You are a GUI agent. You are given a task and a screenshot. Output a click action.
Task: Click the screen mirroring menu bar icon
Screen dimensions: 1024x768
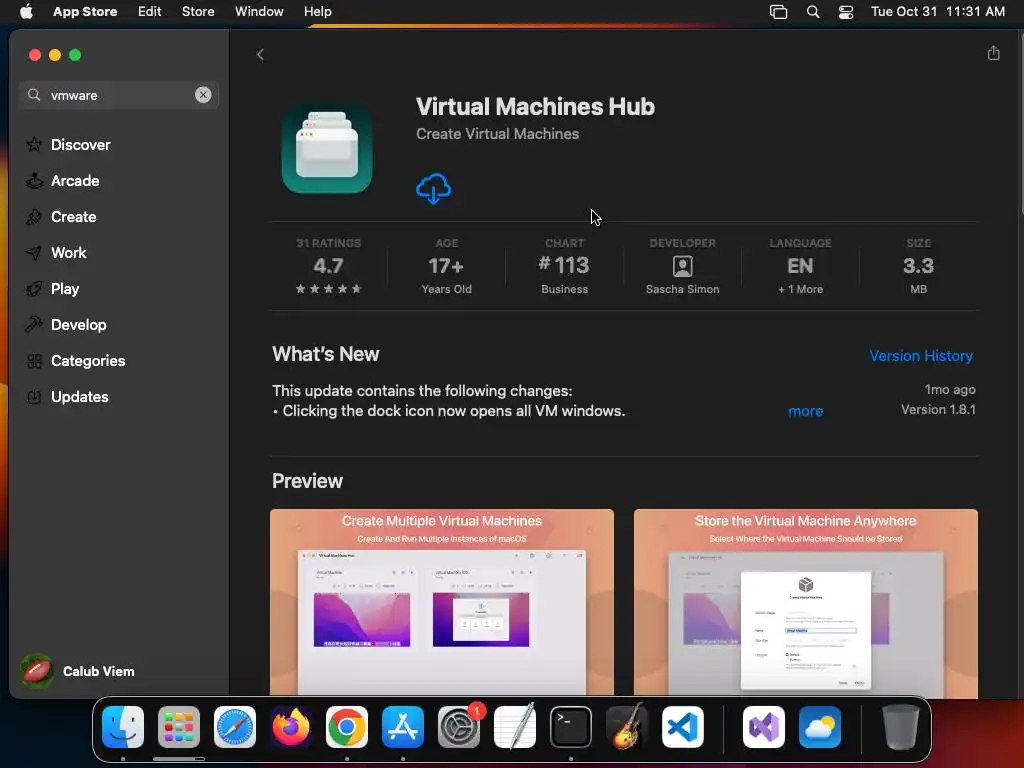point(778,11)
